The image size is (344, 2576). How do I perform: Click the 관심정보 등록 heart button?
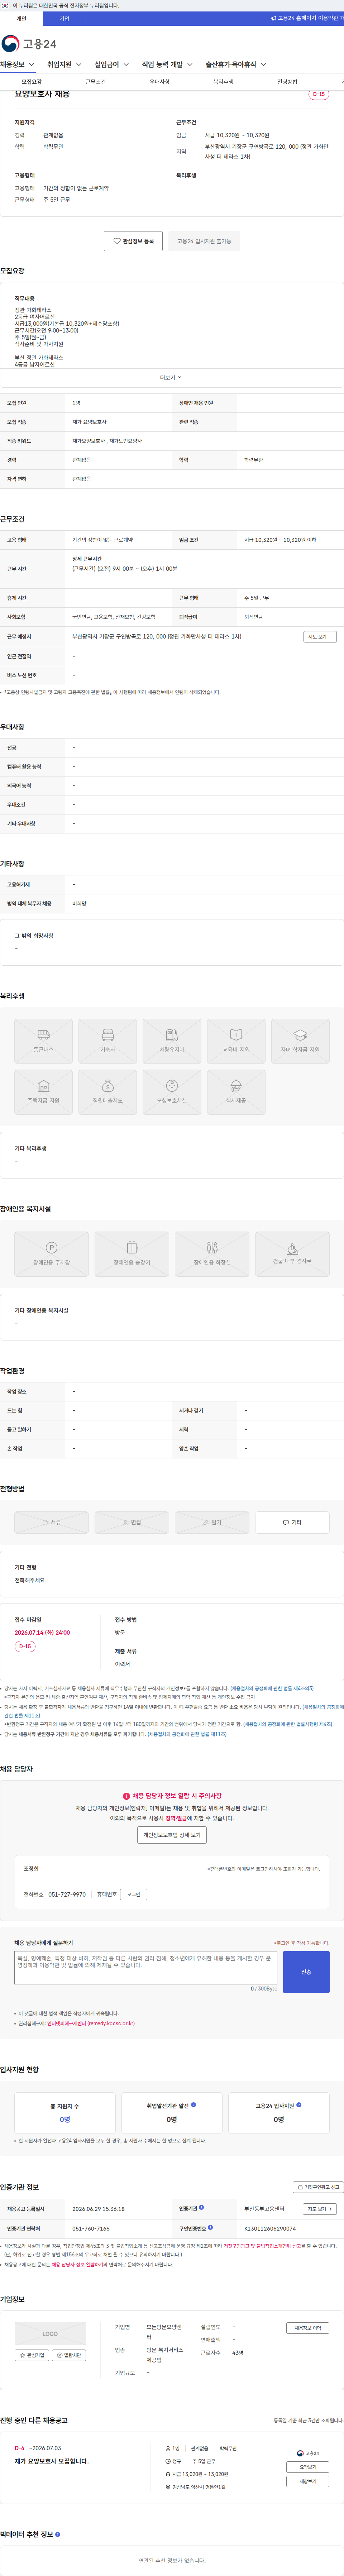tap(133, 241)
